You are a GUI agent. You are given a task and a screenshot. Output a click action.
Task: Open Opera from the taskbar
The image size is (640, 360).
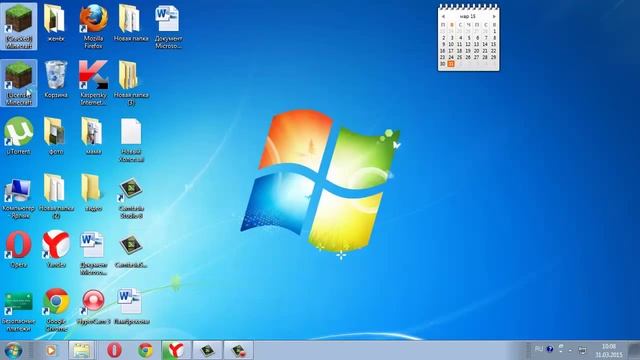coord(114,351)
